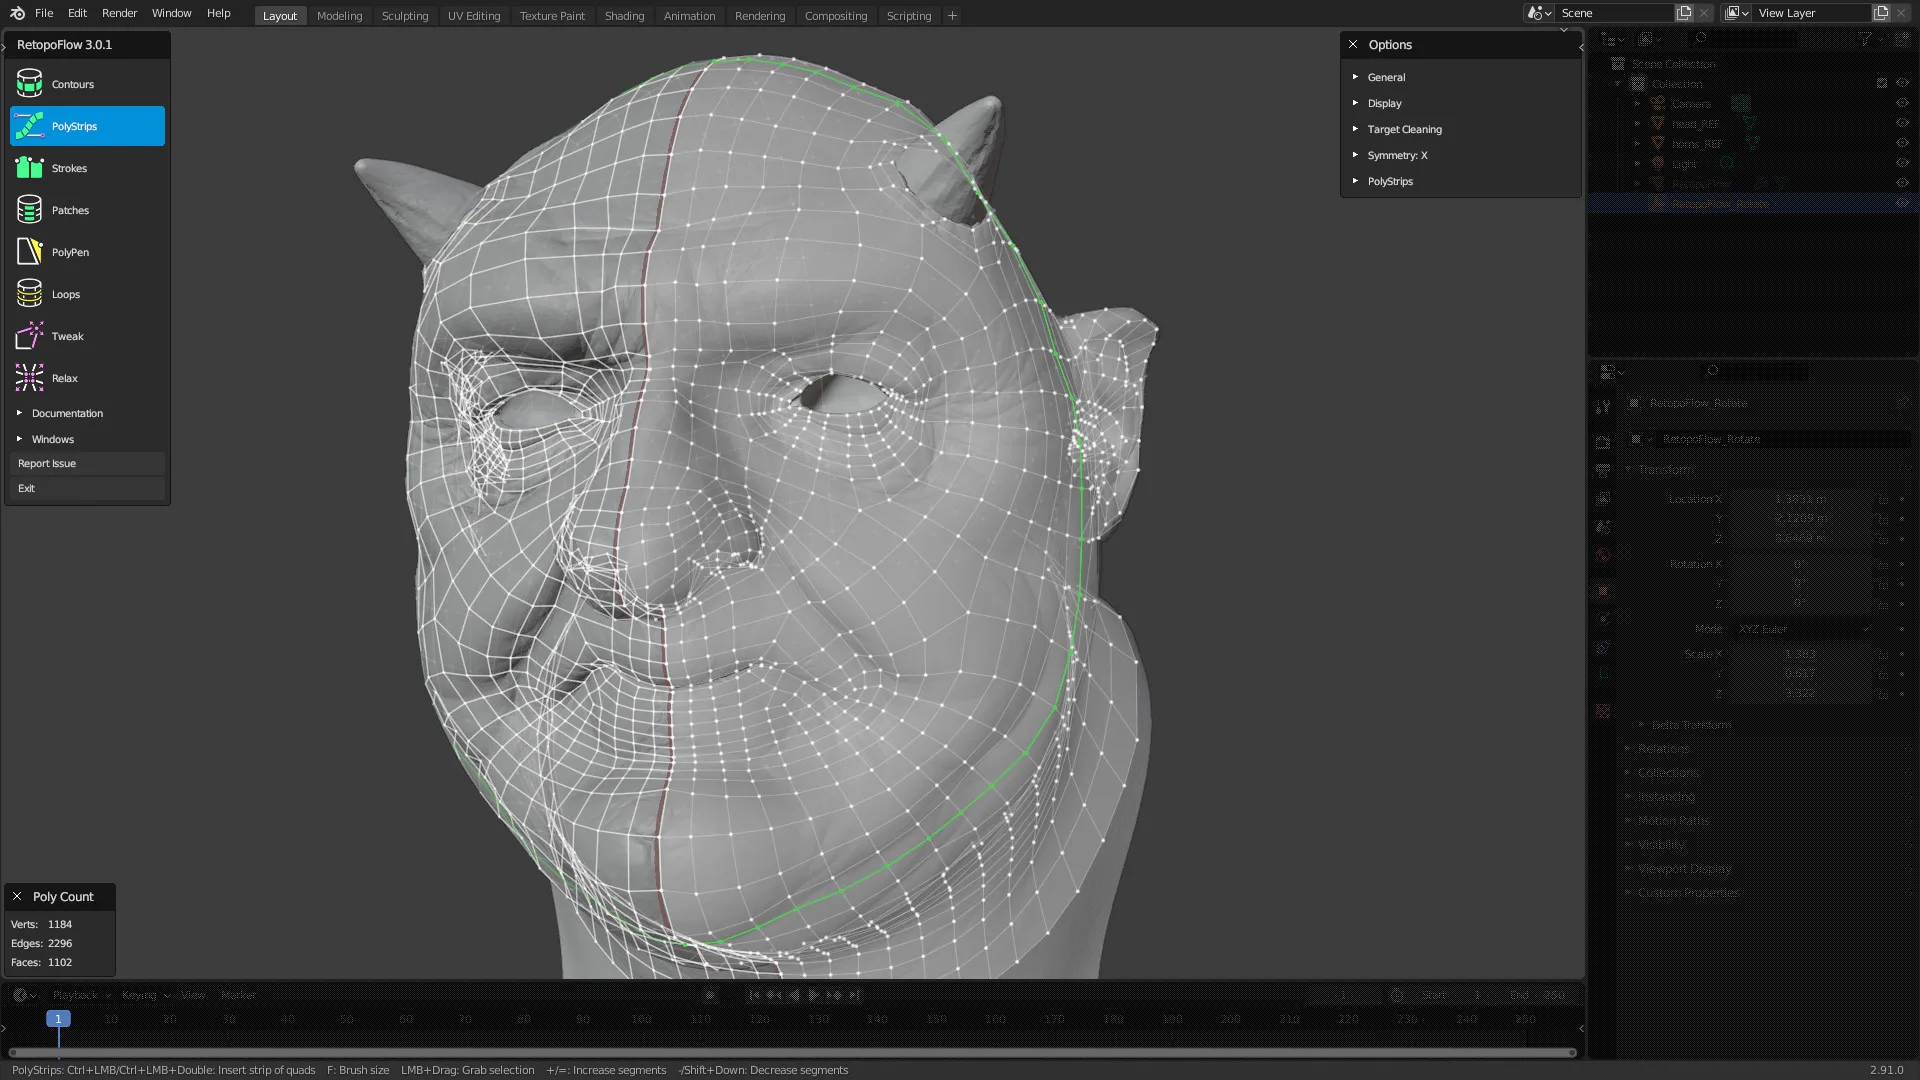Toggle Symmetry X option
The image size is (1920, 1080).
coord(1396,154)
